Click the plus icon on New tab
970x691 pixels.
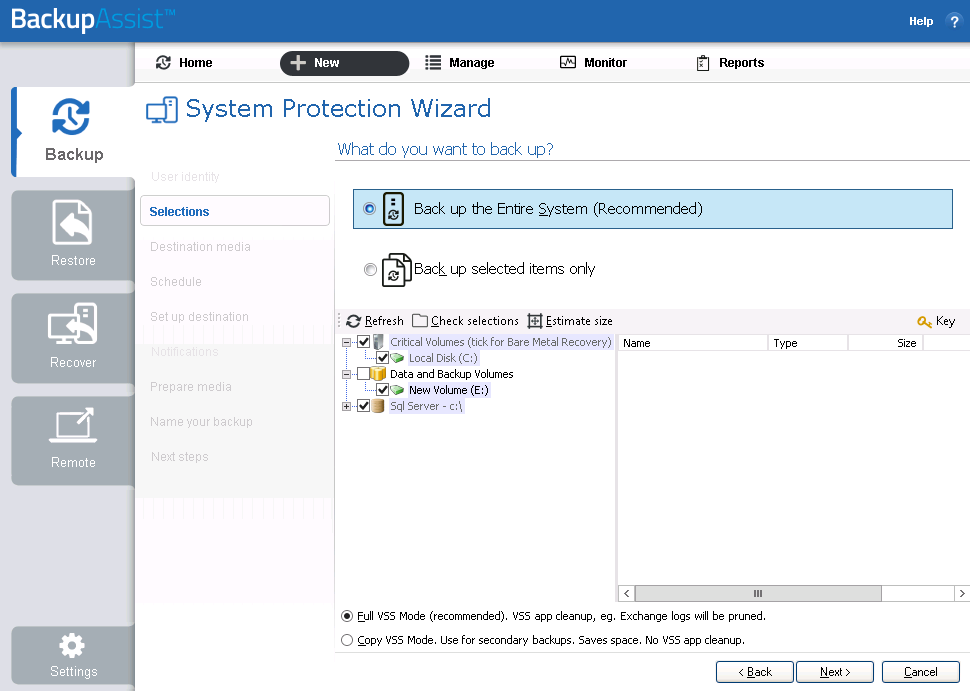coord(298,62)
